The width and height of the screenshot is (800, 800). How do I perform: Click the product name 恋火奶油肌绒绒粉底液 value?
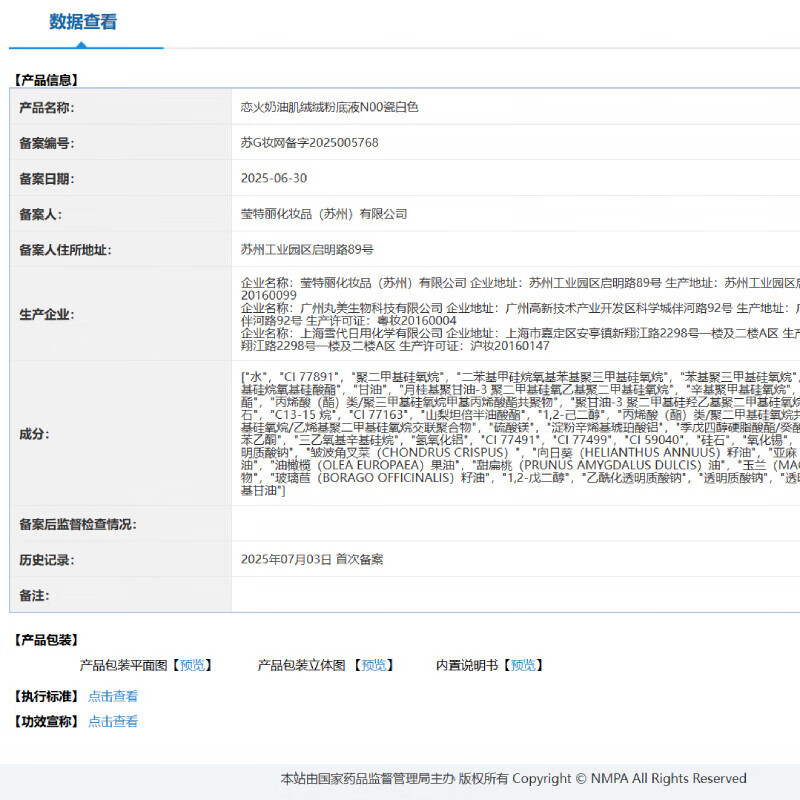(x=329, y=107)
